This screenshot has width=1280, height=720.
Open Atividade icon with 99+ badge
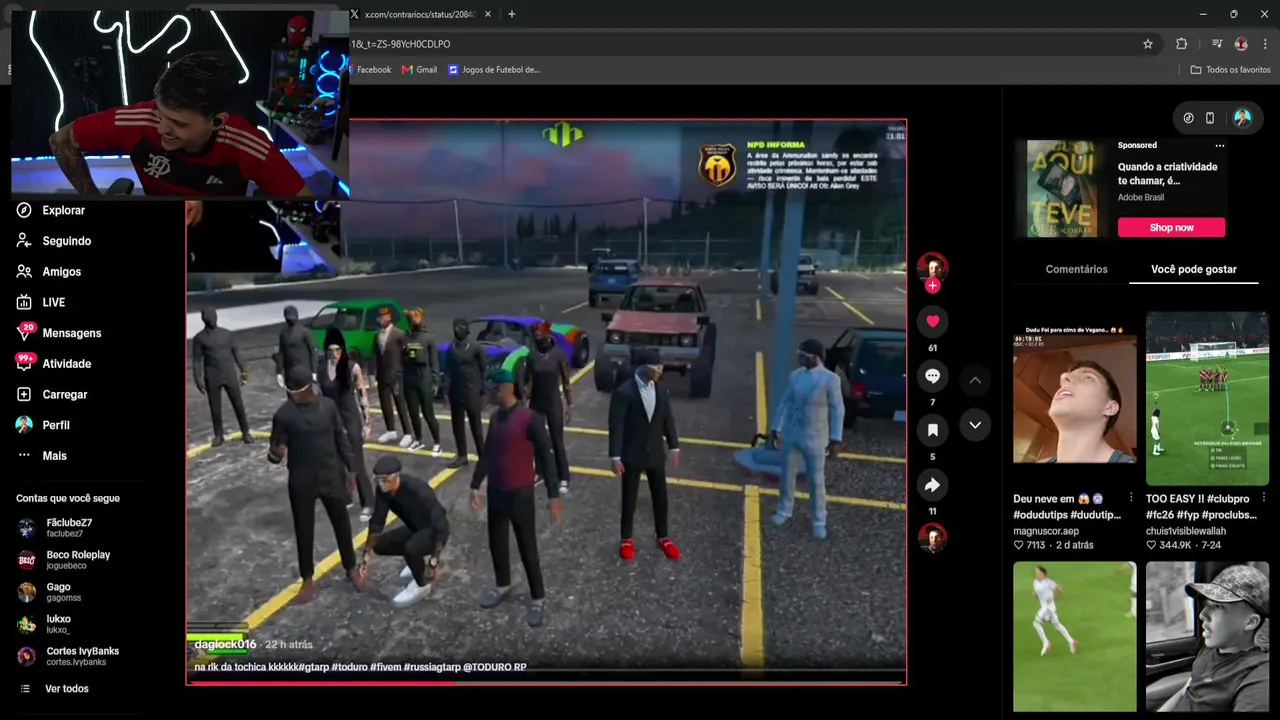coord(24,364)
